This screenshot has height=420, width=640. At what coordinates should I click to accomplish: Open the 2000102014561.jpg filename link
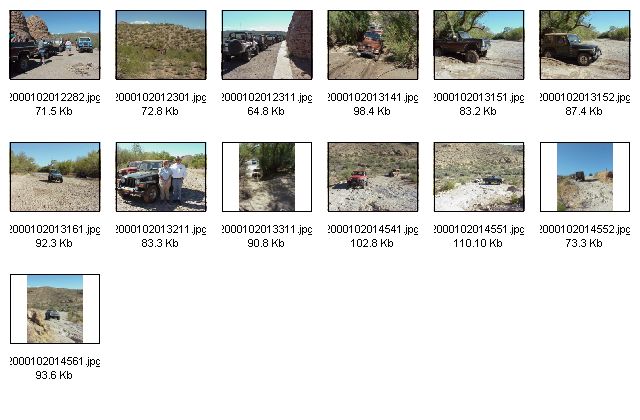[x=55, y=361]
